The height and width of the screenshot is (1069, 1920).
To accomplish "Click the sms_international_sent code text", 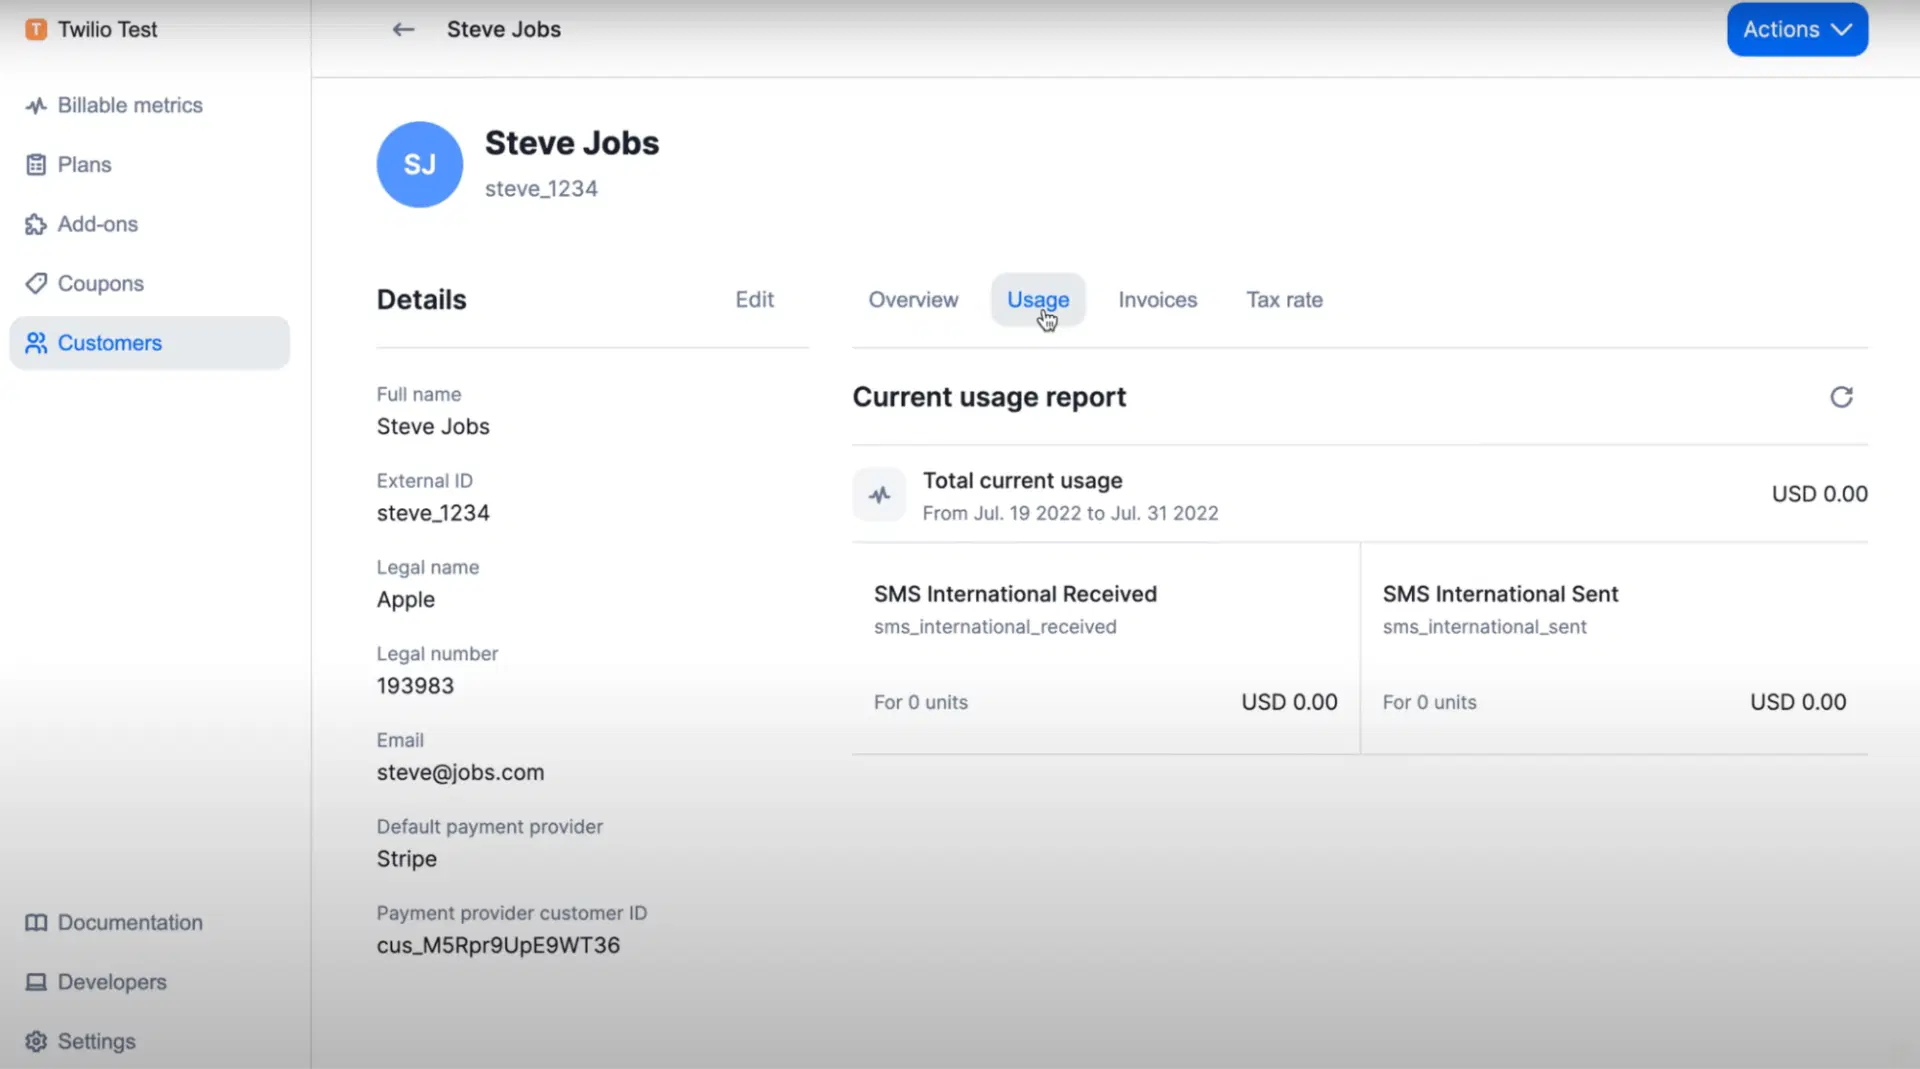I will pyautogui.click(x=1484, y=627).
